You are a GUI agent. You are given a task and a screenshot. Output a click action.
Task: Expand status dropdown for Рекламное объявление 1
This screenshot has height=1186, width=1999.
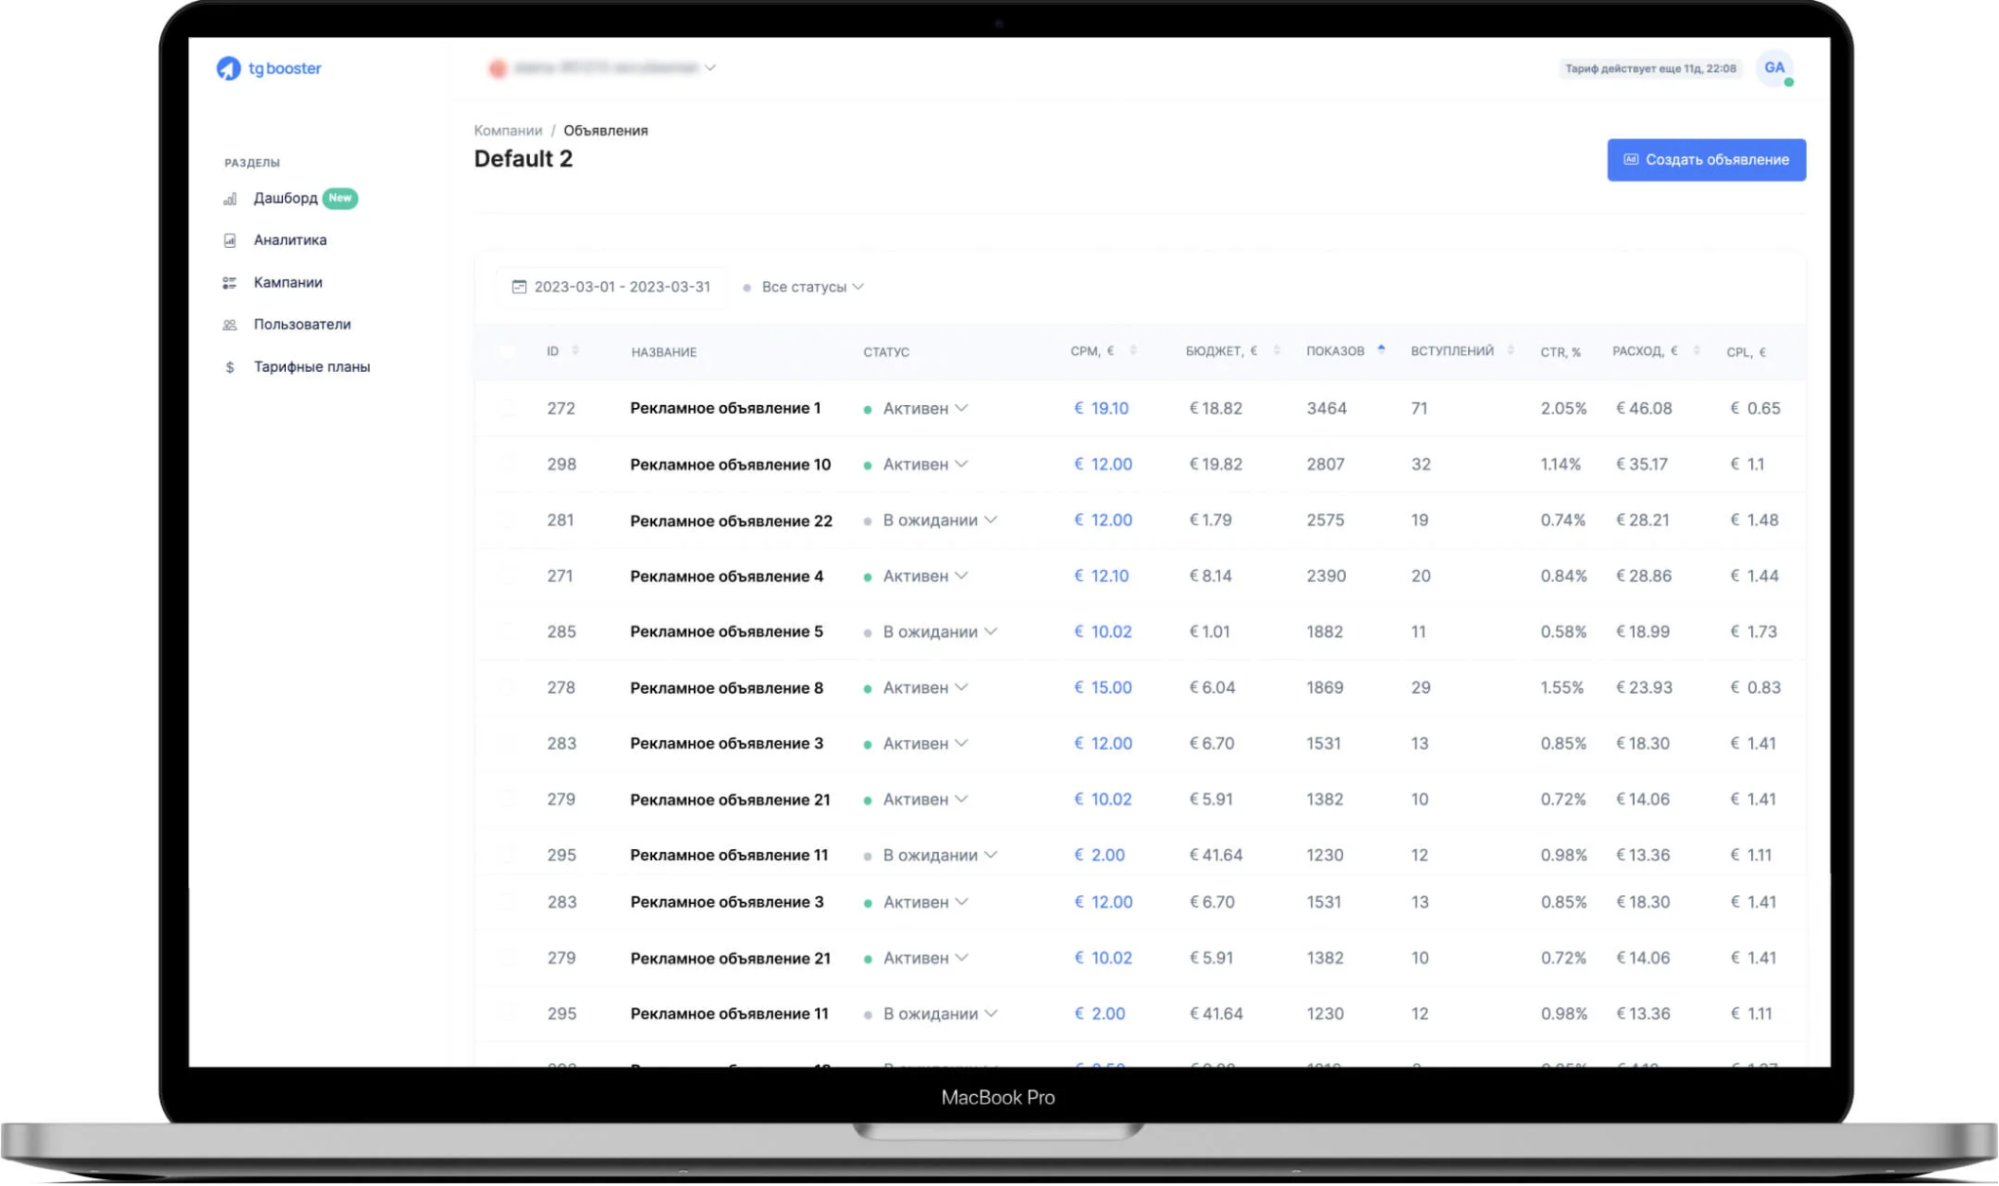click(x=961, y=408)
